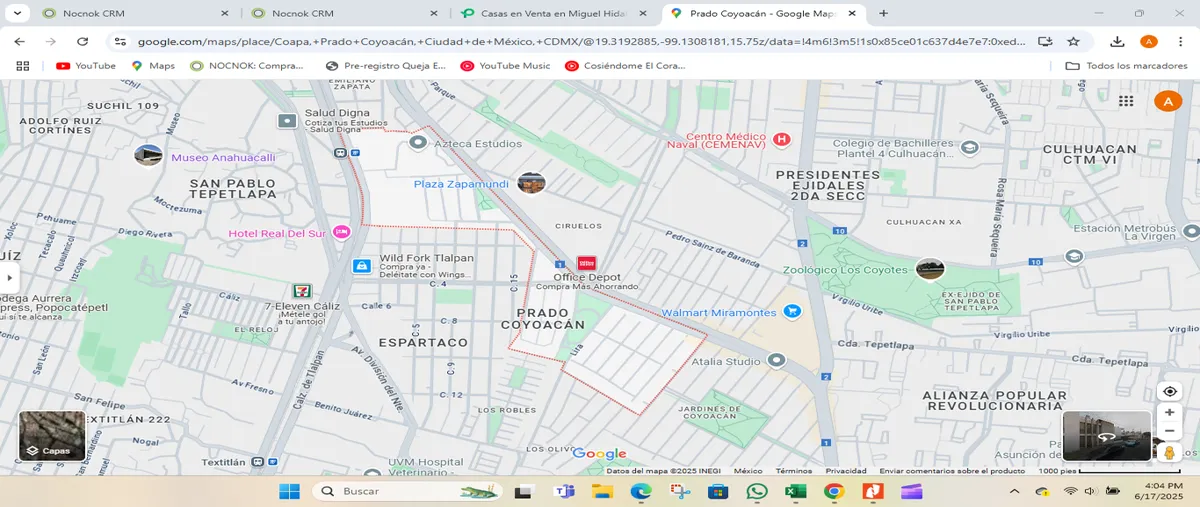Select the Azteca Estudios map pin
The height and width of the screenshot is (507, 1200).
pyautogui.click(x=418, y=144)
